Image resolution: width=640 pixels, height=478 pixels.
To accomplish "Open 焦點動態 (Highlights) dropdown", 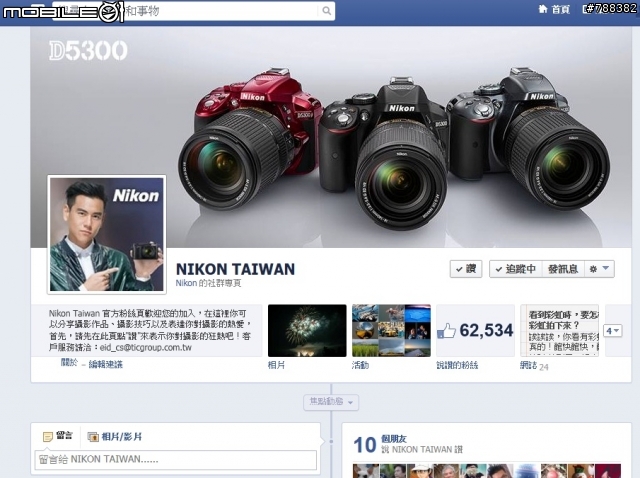I will [331, 402].
